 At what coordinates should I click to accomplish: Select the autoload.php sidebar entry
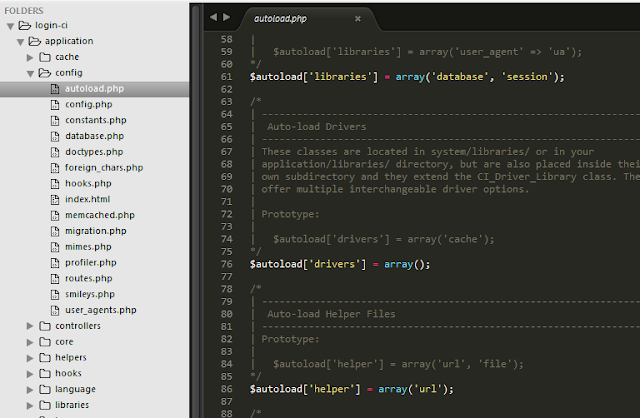(94, 89)
